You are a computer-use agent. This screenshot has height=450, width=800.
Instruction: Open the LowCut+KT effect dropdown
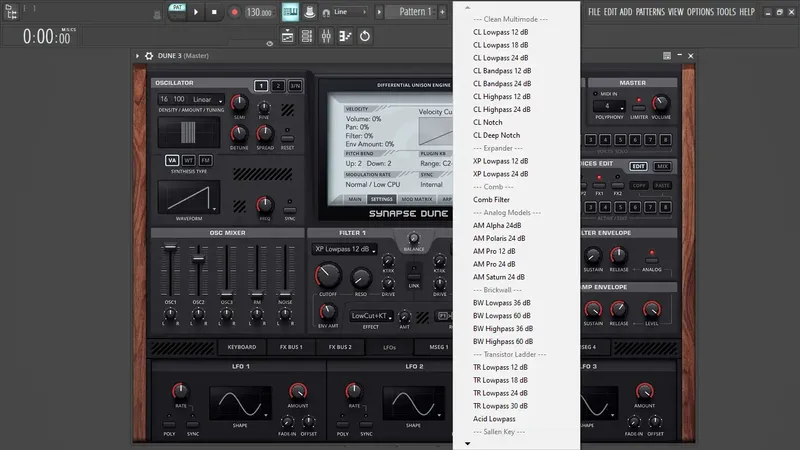click(371, 316)
